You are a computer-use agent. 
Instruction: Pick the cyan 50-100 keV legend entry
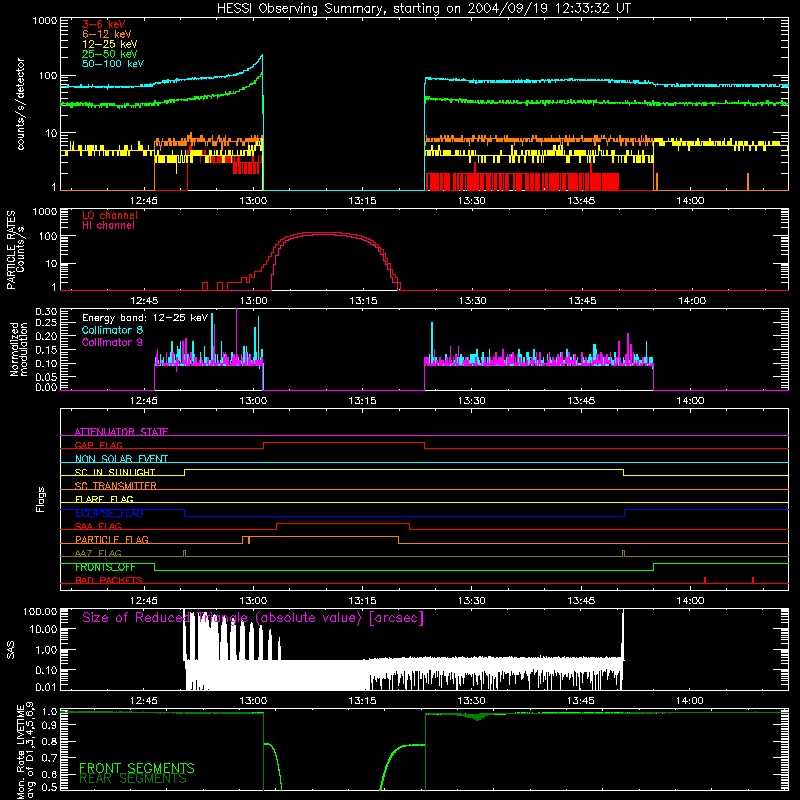[x=113, y=64]
